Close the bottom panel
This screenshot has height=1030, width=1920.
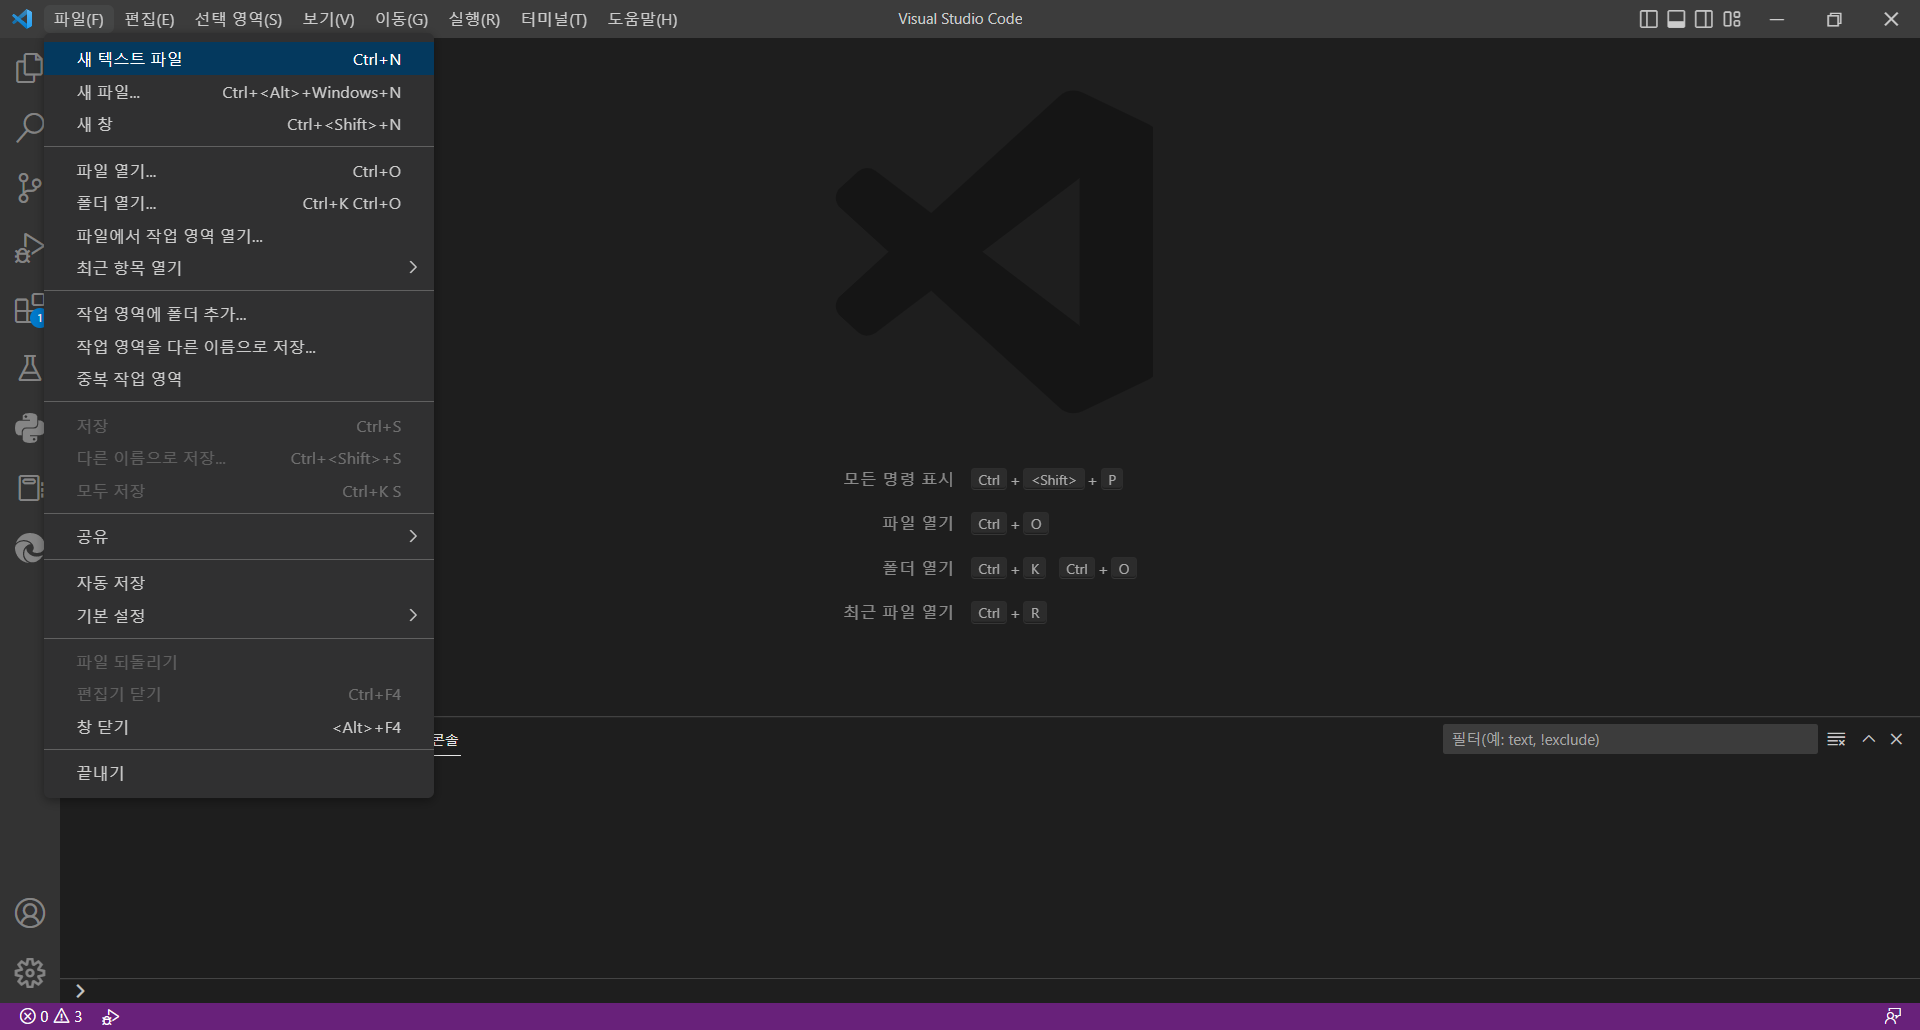pyautogui.click(x=1896, y=739)
